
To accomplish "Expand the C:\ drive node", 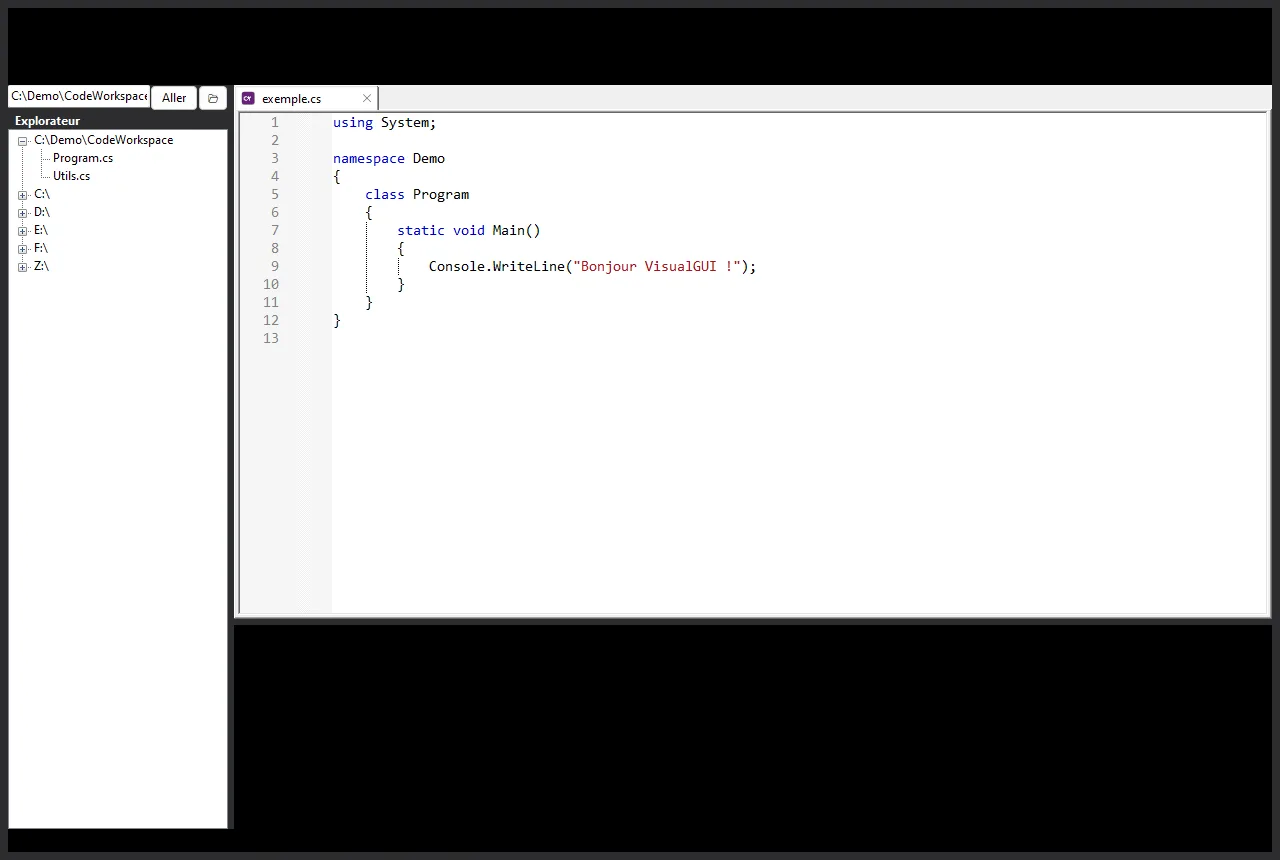I will coord(22,195).
